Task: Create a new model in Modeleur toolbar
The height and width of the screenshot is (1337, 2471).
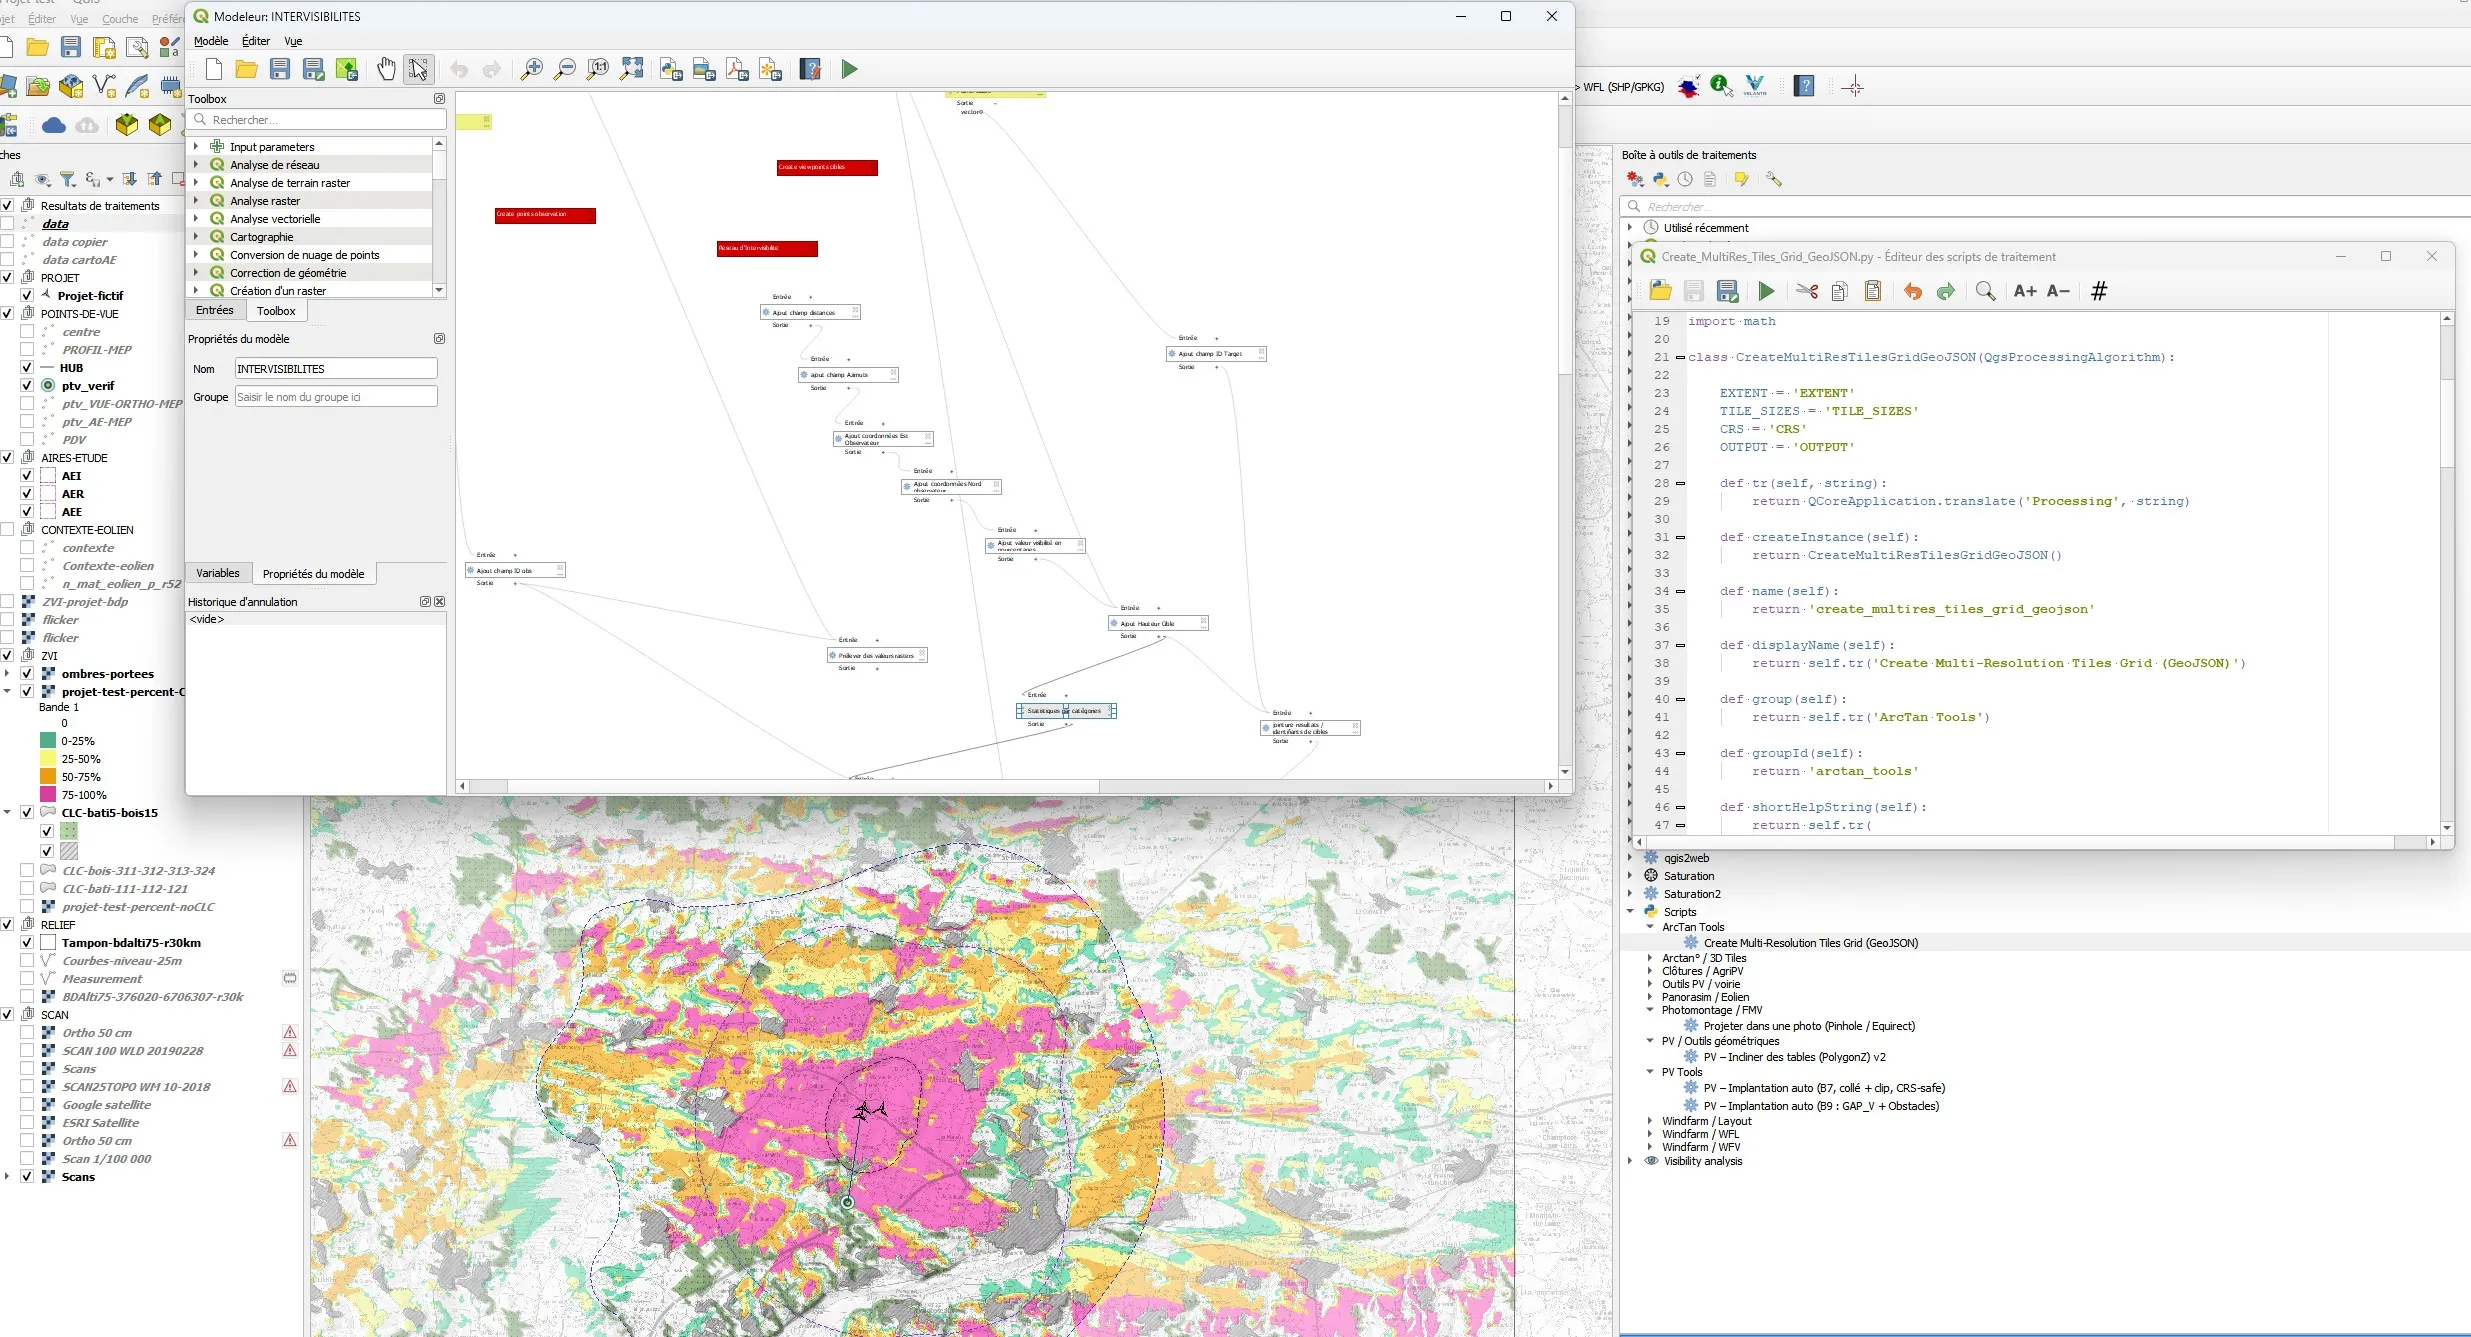Action: [213, 69]
